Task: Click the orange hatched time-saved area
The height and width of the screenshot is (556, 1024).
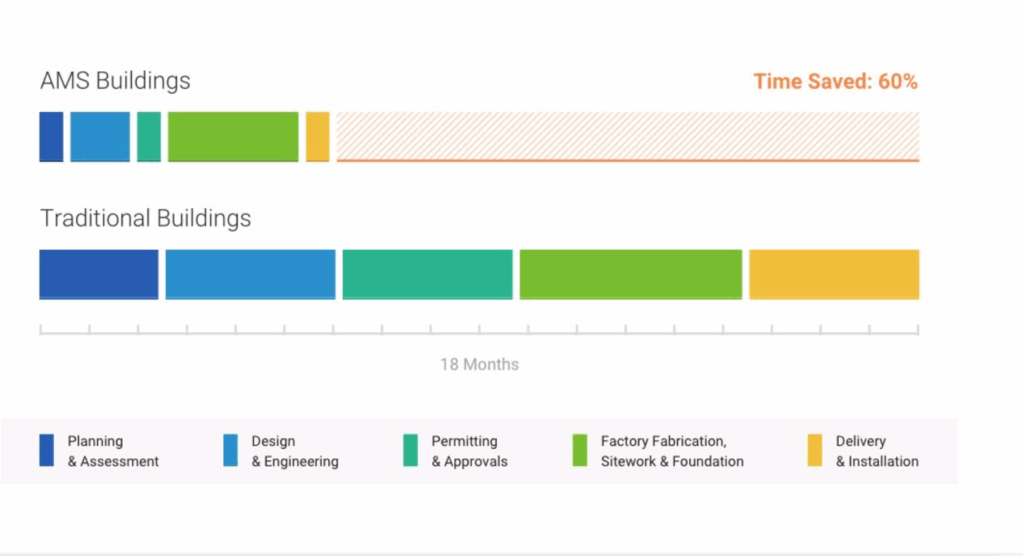Action: pyautogui.click(x=628, y=137)
